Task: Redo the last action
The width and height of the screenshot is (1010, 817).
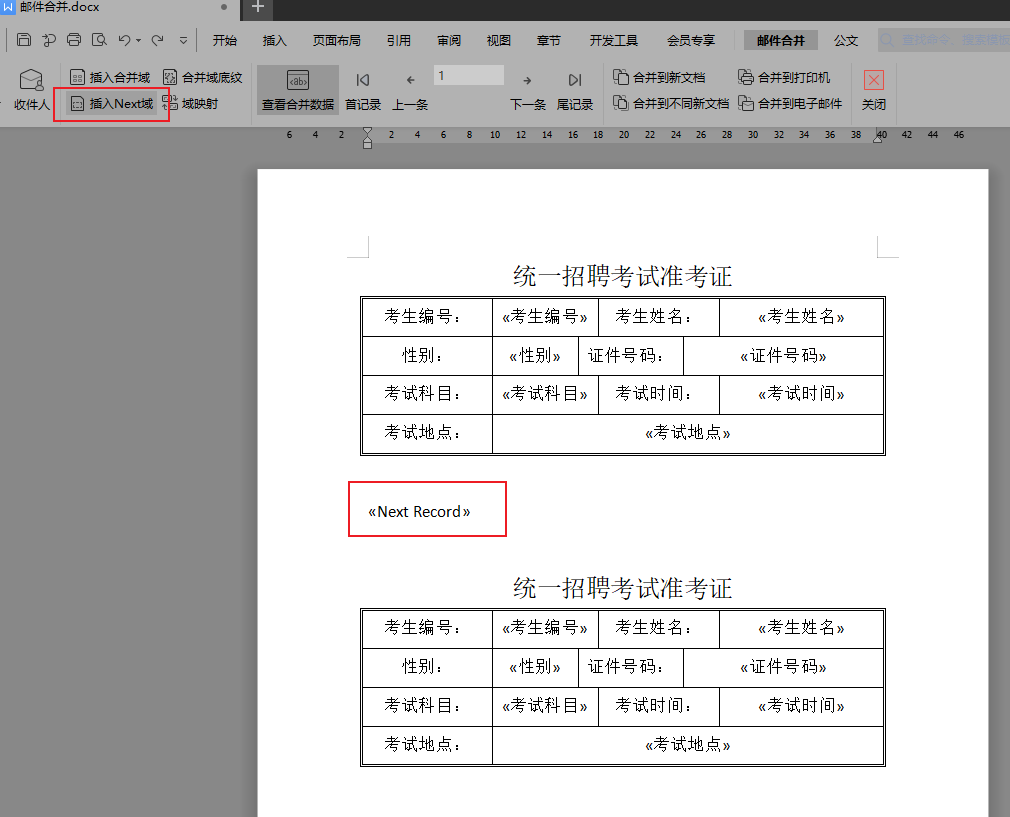Action: click(x=157, y=40)
